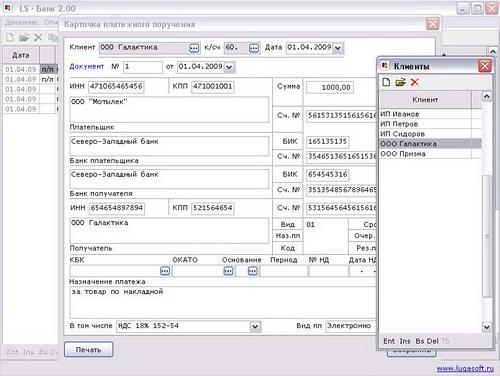This screenshot has height=376, width=500.
Task: Click payer name field ООО "Мотылек"
Action: pos(169,110)
